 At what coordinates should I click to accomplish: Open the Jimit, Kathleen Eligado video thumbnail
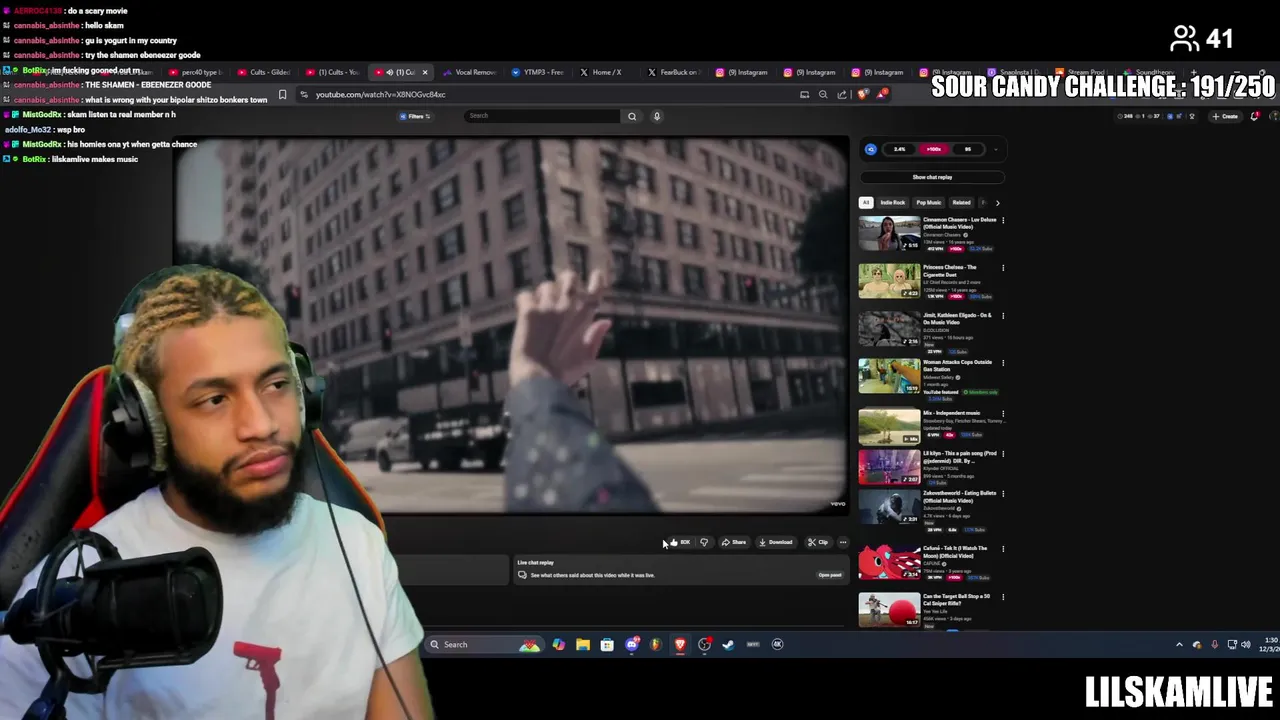889,329
